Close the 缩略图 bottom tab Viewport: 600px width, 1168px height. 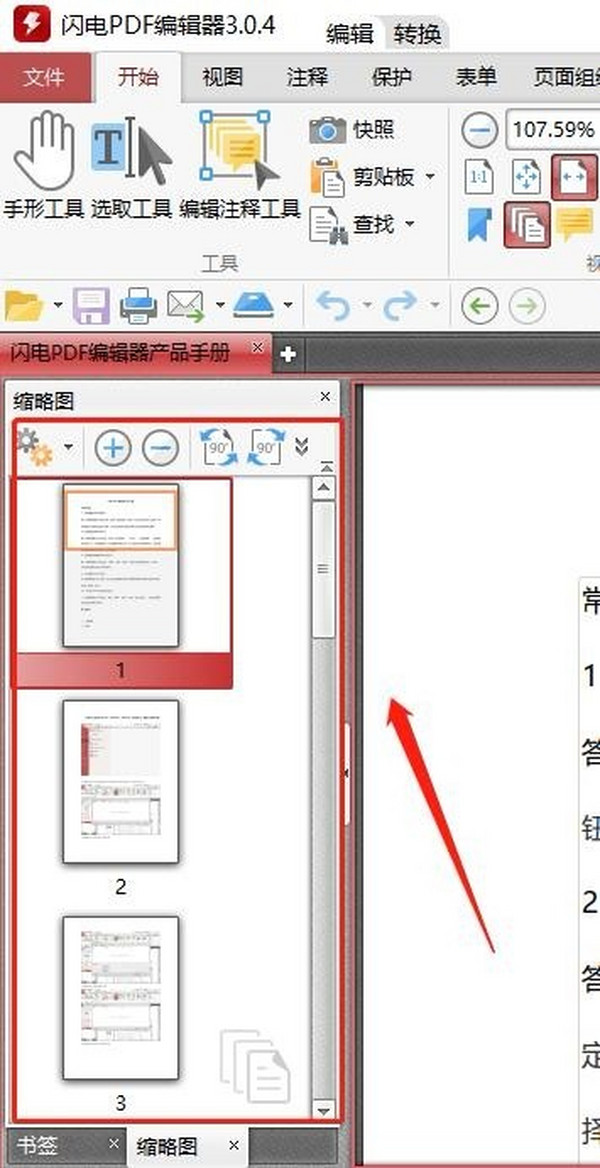coord(233,1144)
